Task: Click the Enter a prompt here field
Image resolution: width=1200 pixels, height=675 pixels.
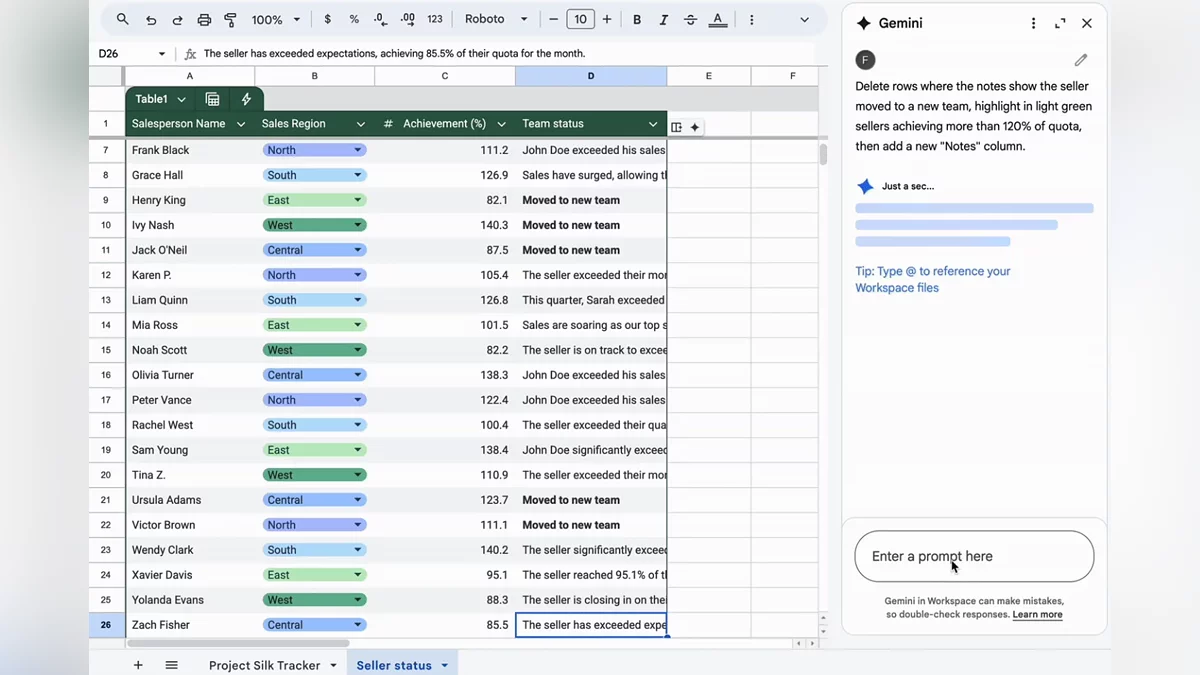Action: pyautogui.click(x=973, y=556)
